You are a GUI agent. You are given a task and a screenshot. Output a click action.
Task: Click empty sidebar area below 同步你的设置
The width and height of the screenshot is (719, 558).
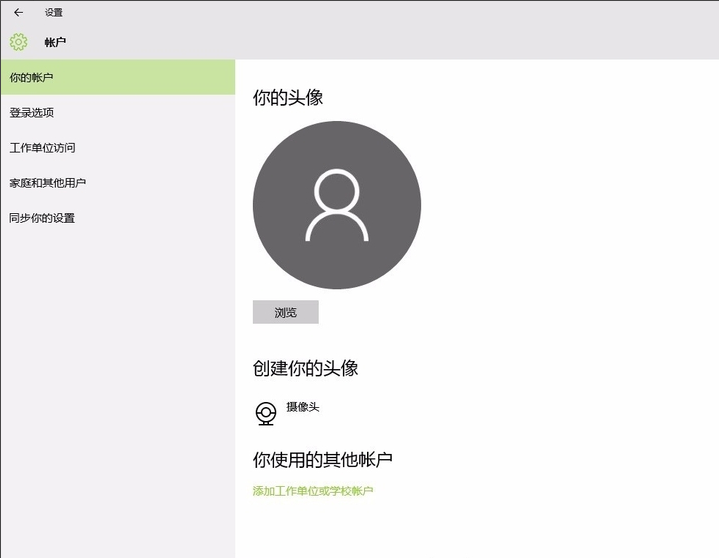117,400
